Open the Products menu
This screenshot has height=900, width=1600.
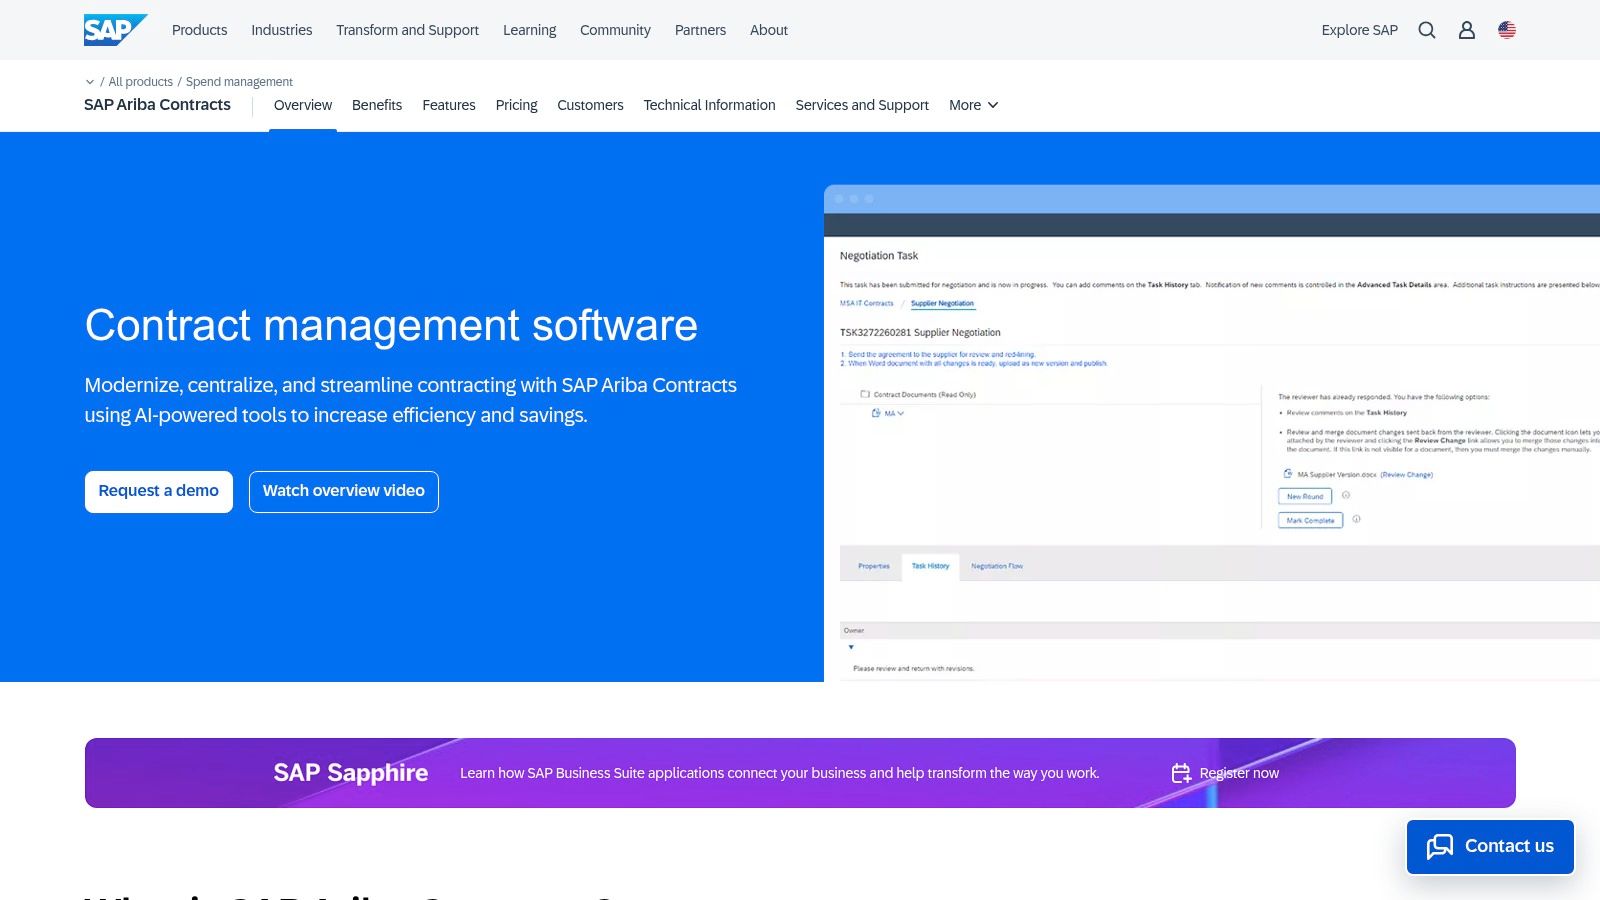(x=199, y=30)
